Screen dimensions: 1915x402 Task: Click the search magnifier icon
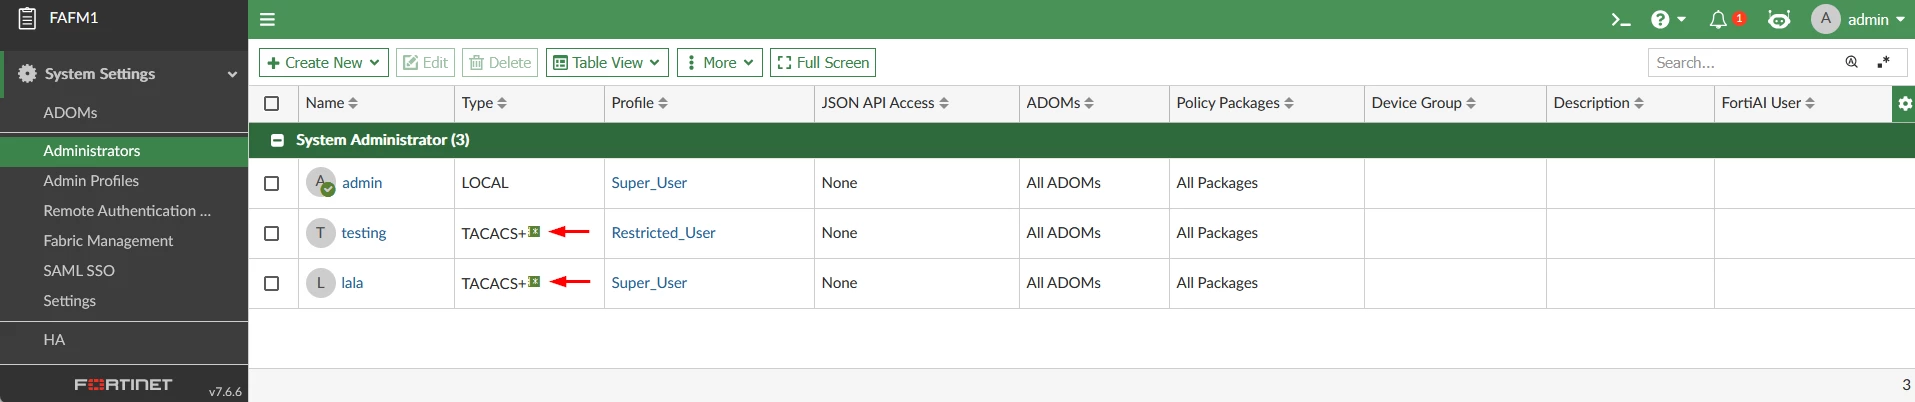pyautogui.click(x=1851, y=62)
